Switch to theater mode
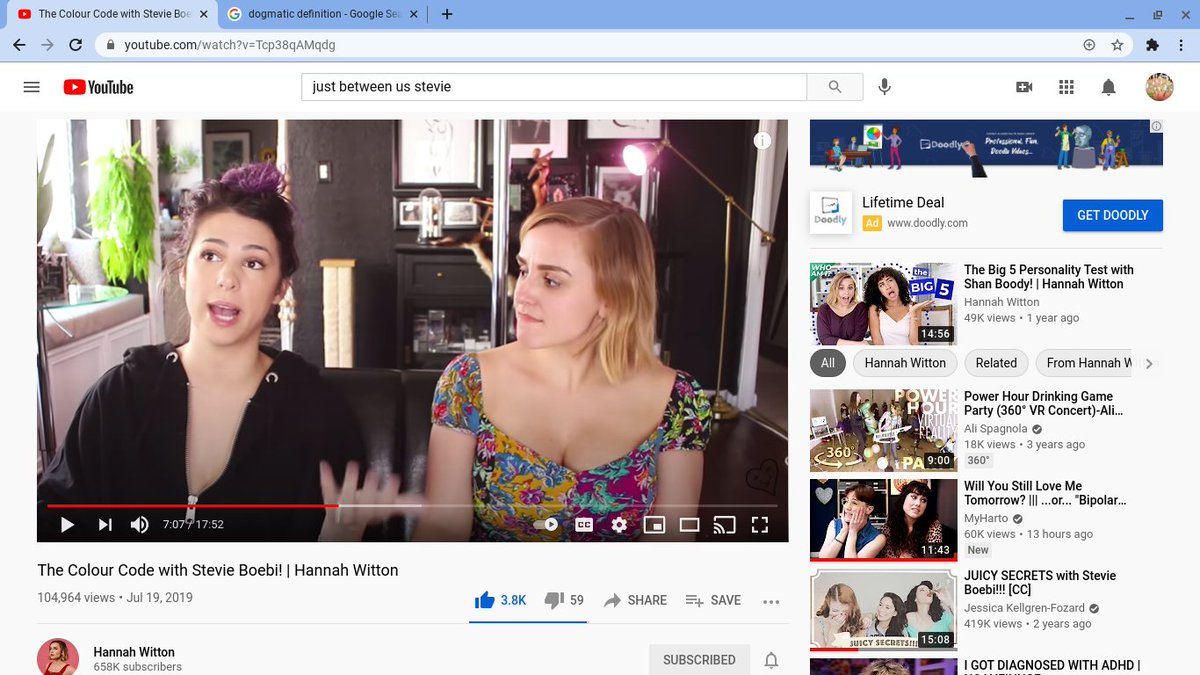Viewport: 1200px width, 675px height. tap(689, 524)
